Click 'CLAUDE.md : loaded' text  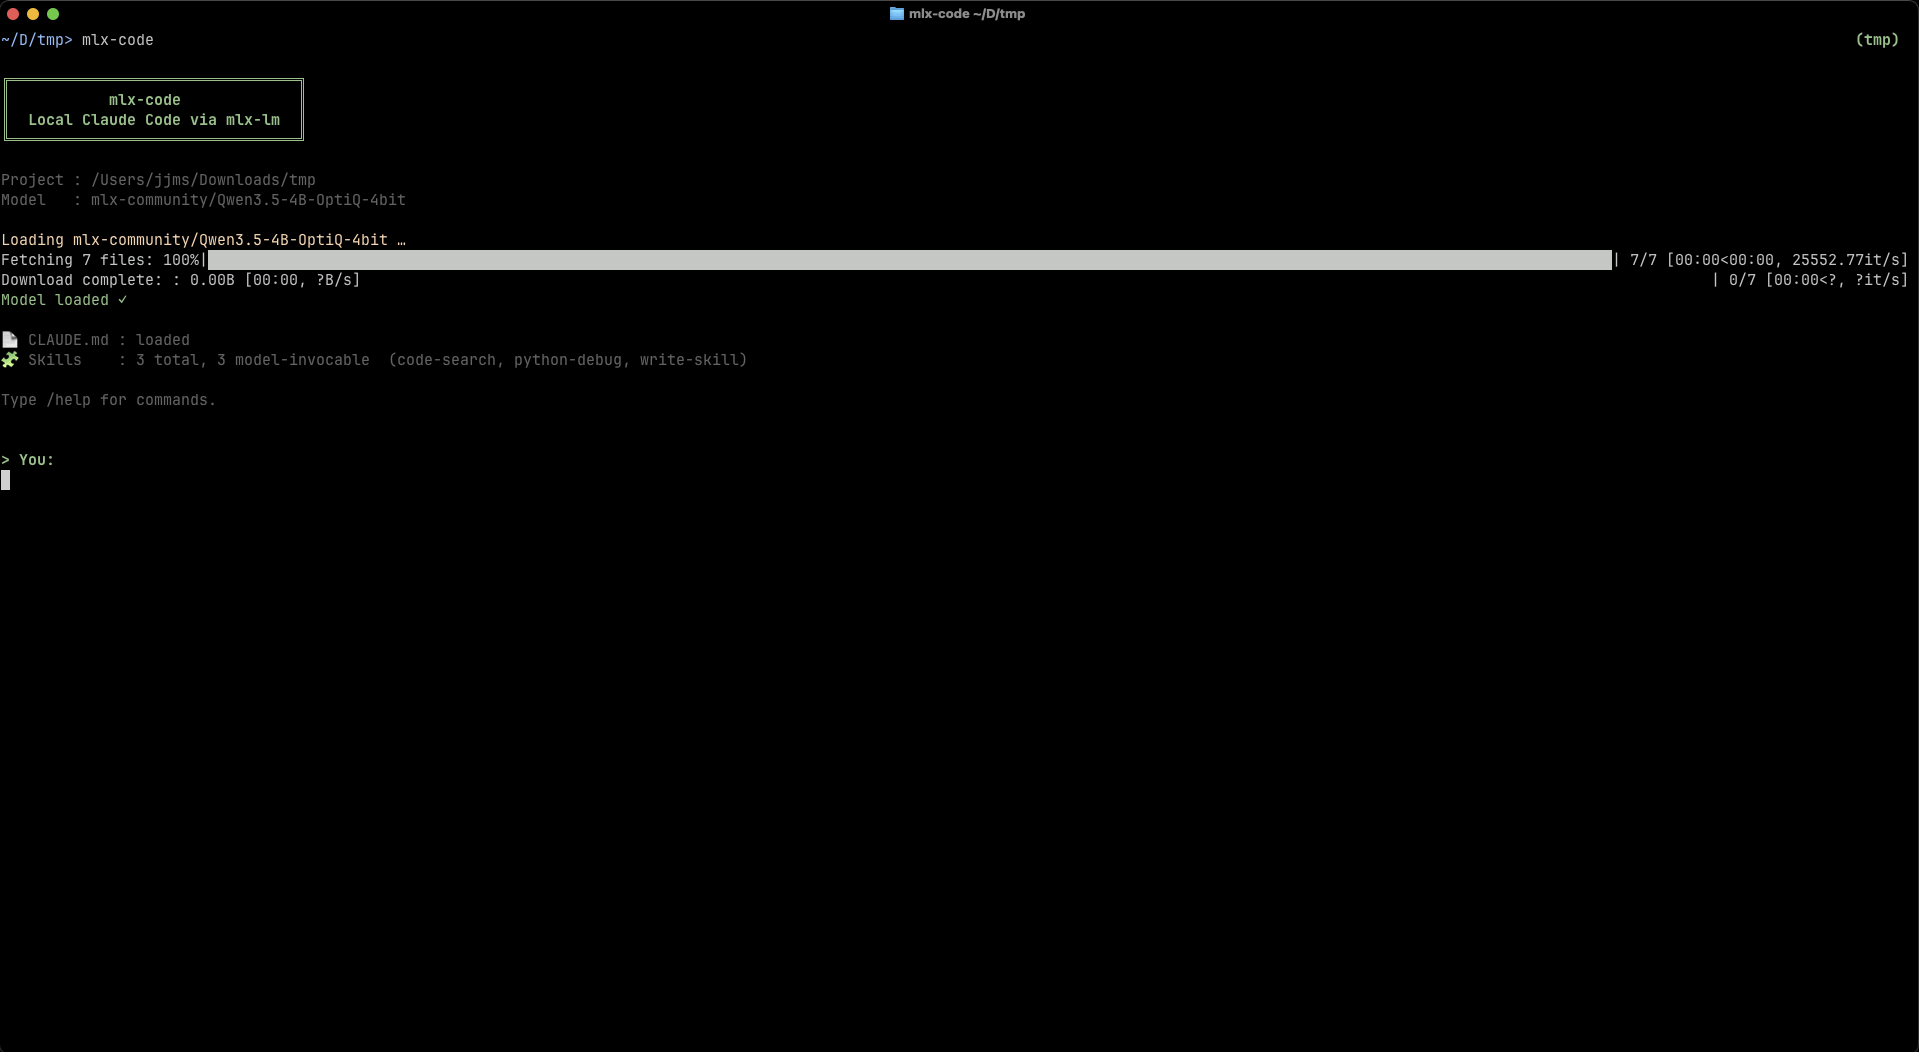pos(108,340)
